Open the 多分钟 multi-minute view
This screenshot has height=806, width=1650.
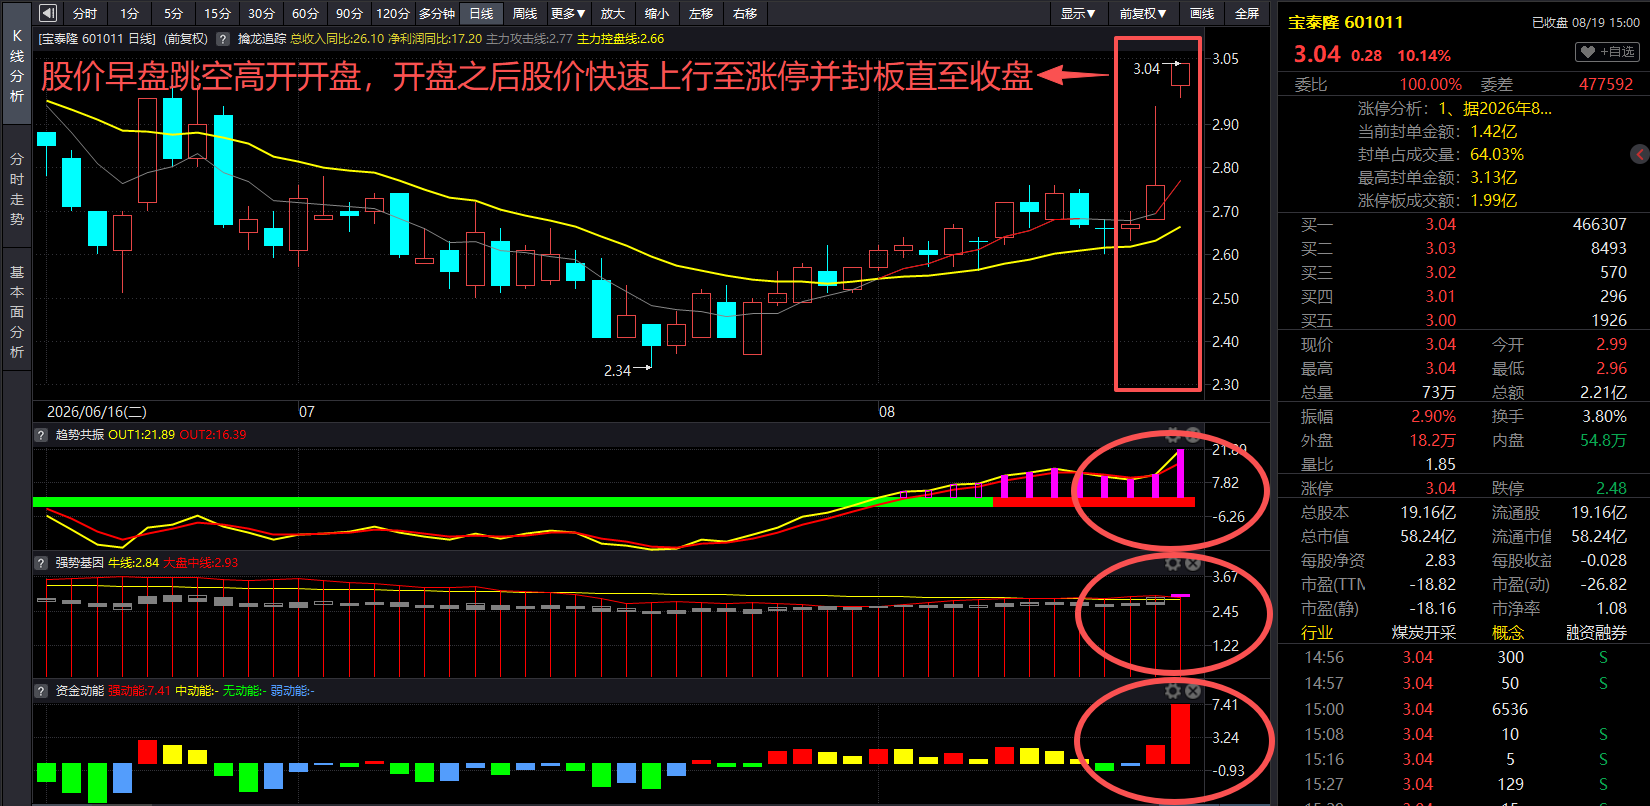coord(437,13)
